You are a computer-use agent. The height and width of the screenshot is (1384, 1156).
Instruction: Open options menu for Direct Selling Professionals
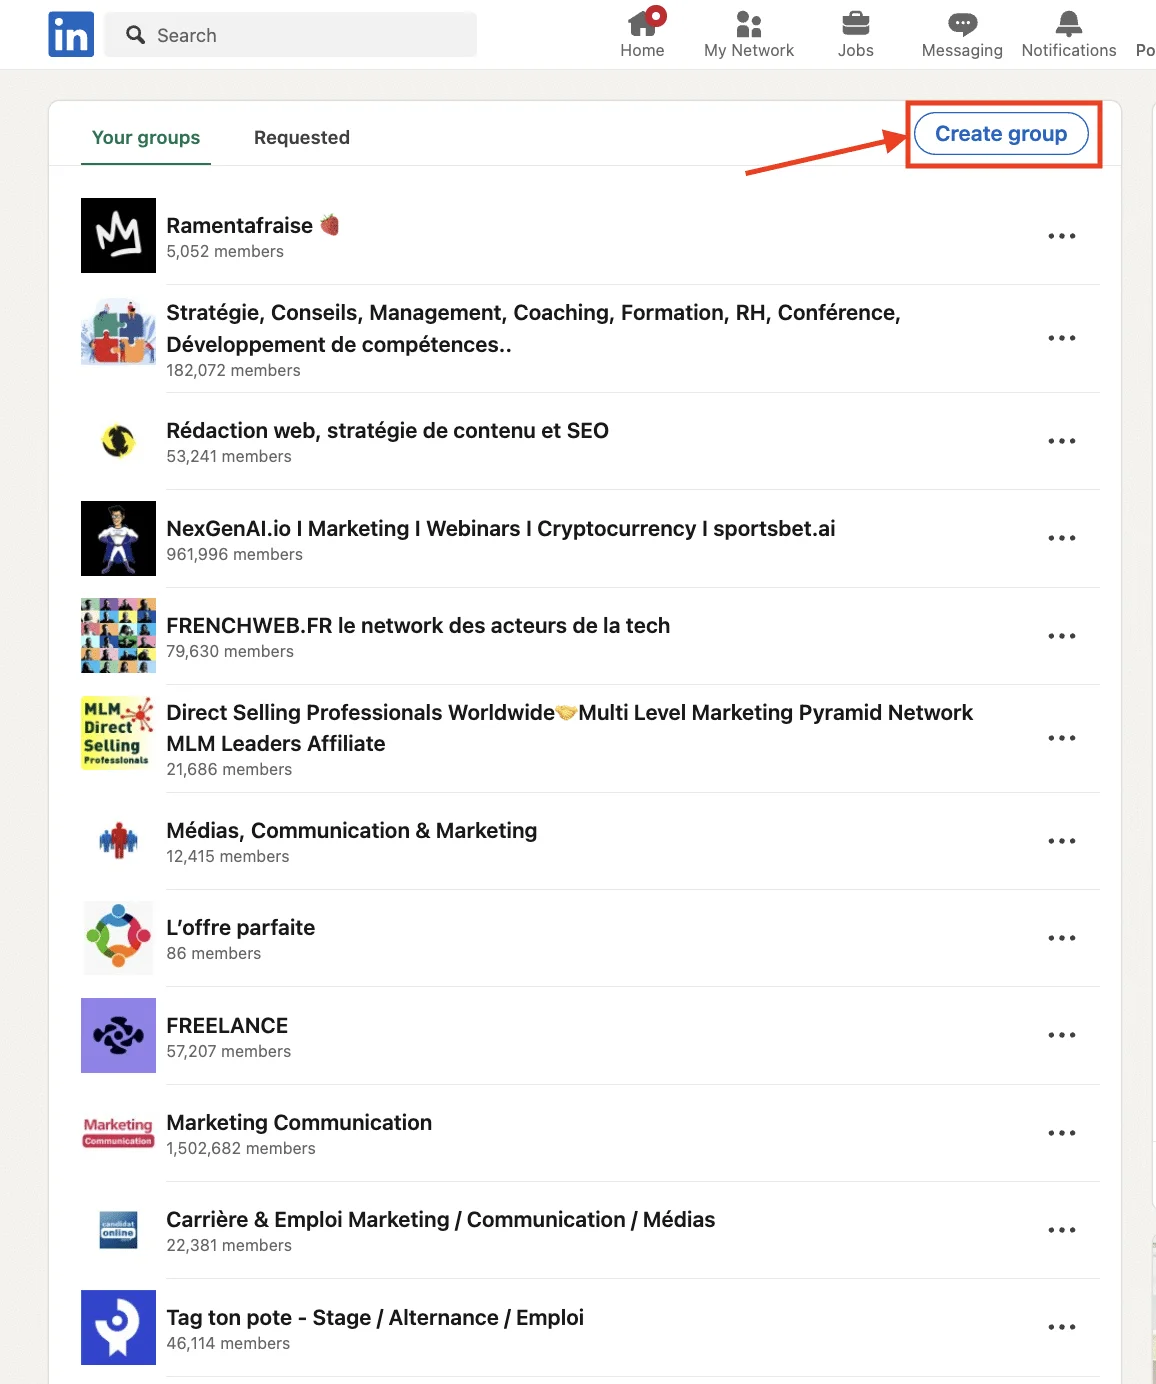click(1062, 738)
